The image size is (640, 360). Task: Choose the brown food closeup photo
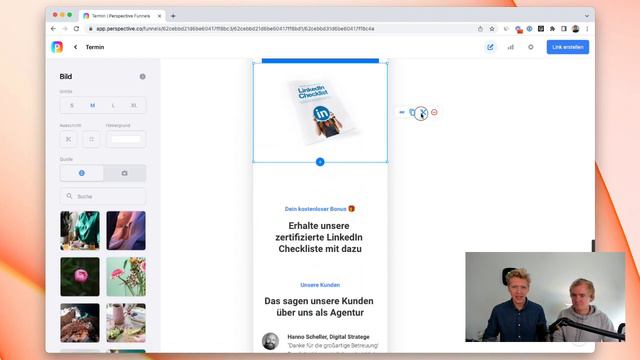[x=80, y=323]
